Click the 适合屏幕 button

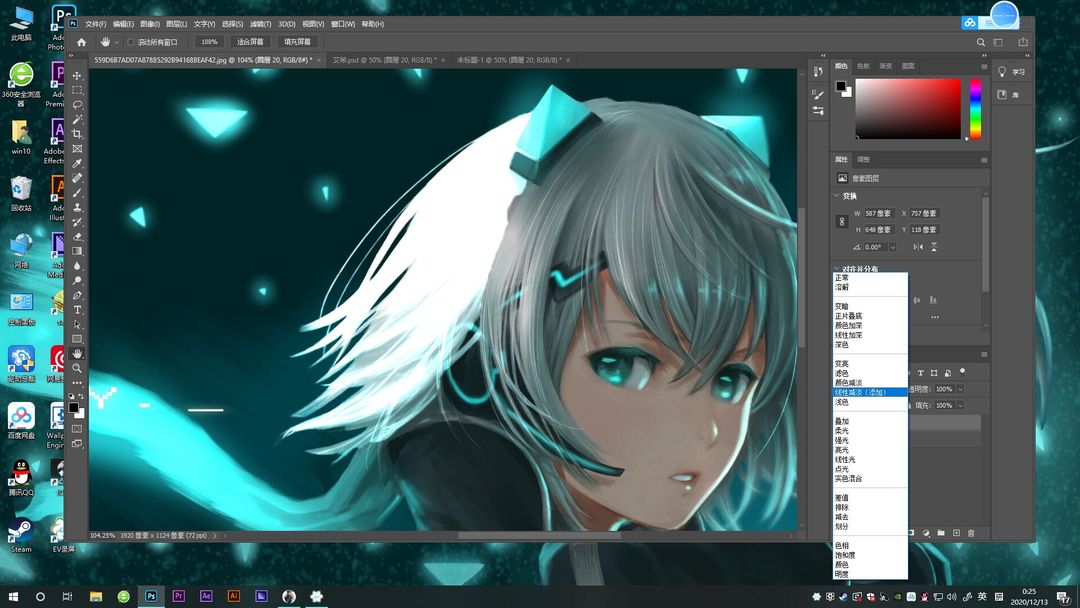click(250, 42)
